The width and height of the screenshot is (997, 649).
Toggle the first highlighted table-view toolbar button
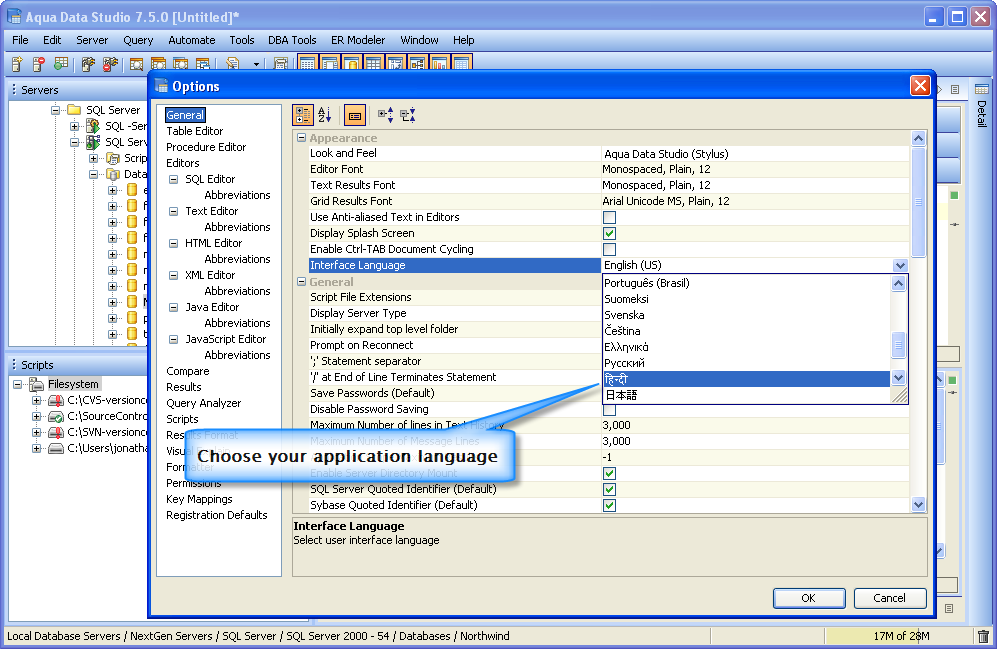(x=308, y=63)
